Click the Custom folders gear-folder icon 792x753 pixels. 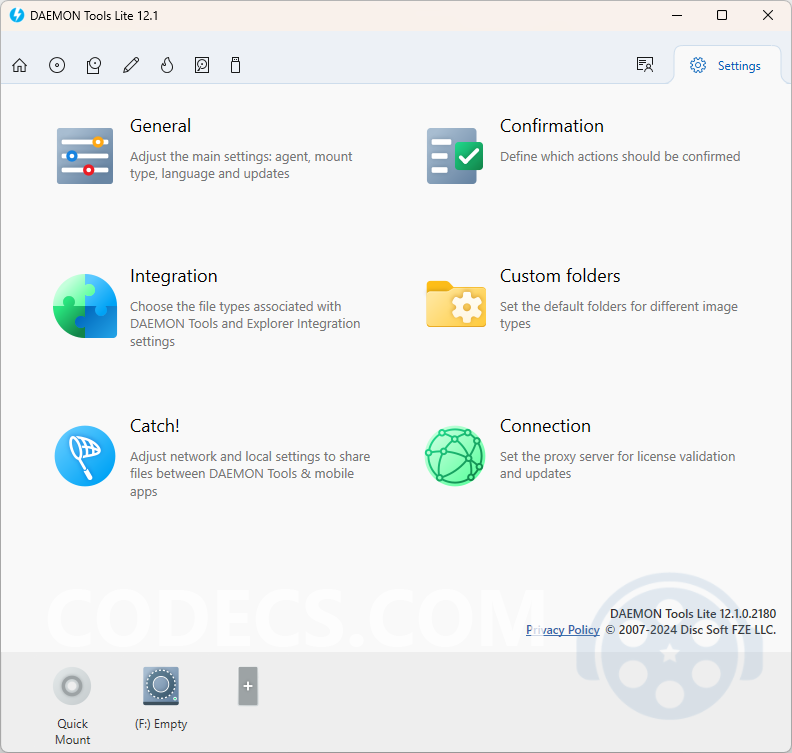[x=456, y=304]
